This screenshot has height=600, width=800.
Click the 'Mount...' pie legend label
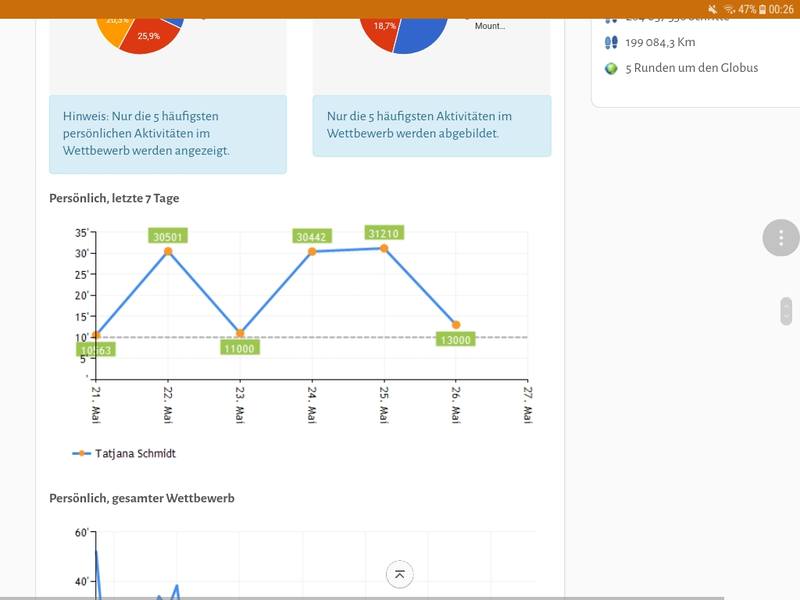tap(490, 26)
